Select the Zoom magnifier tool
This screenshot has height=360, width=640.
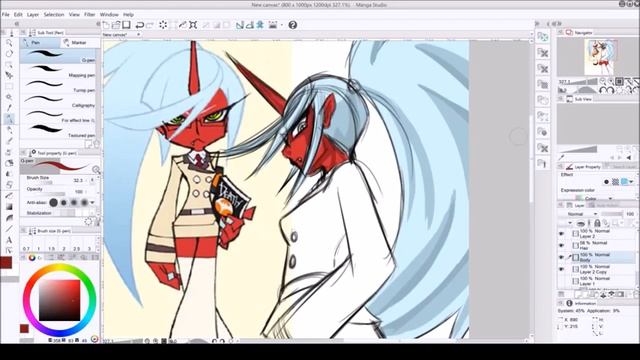(9, 43)
